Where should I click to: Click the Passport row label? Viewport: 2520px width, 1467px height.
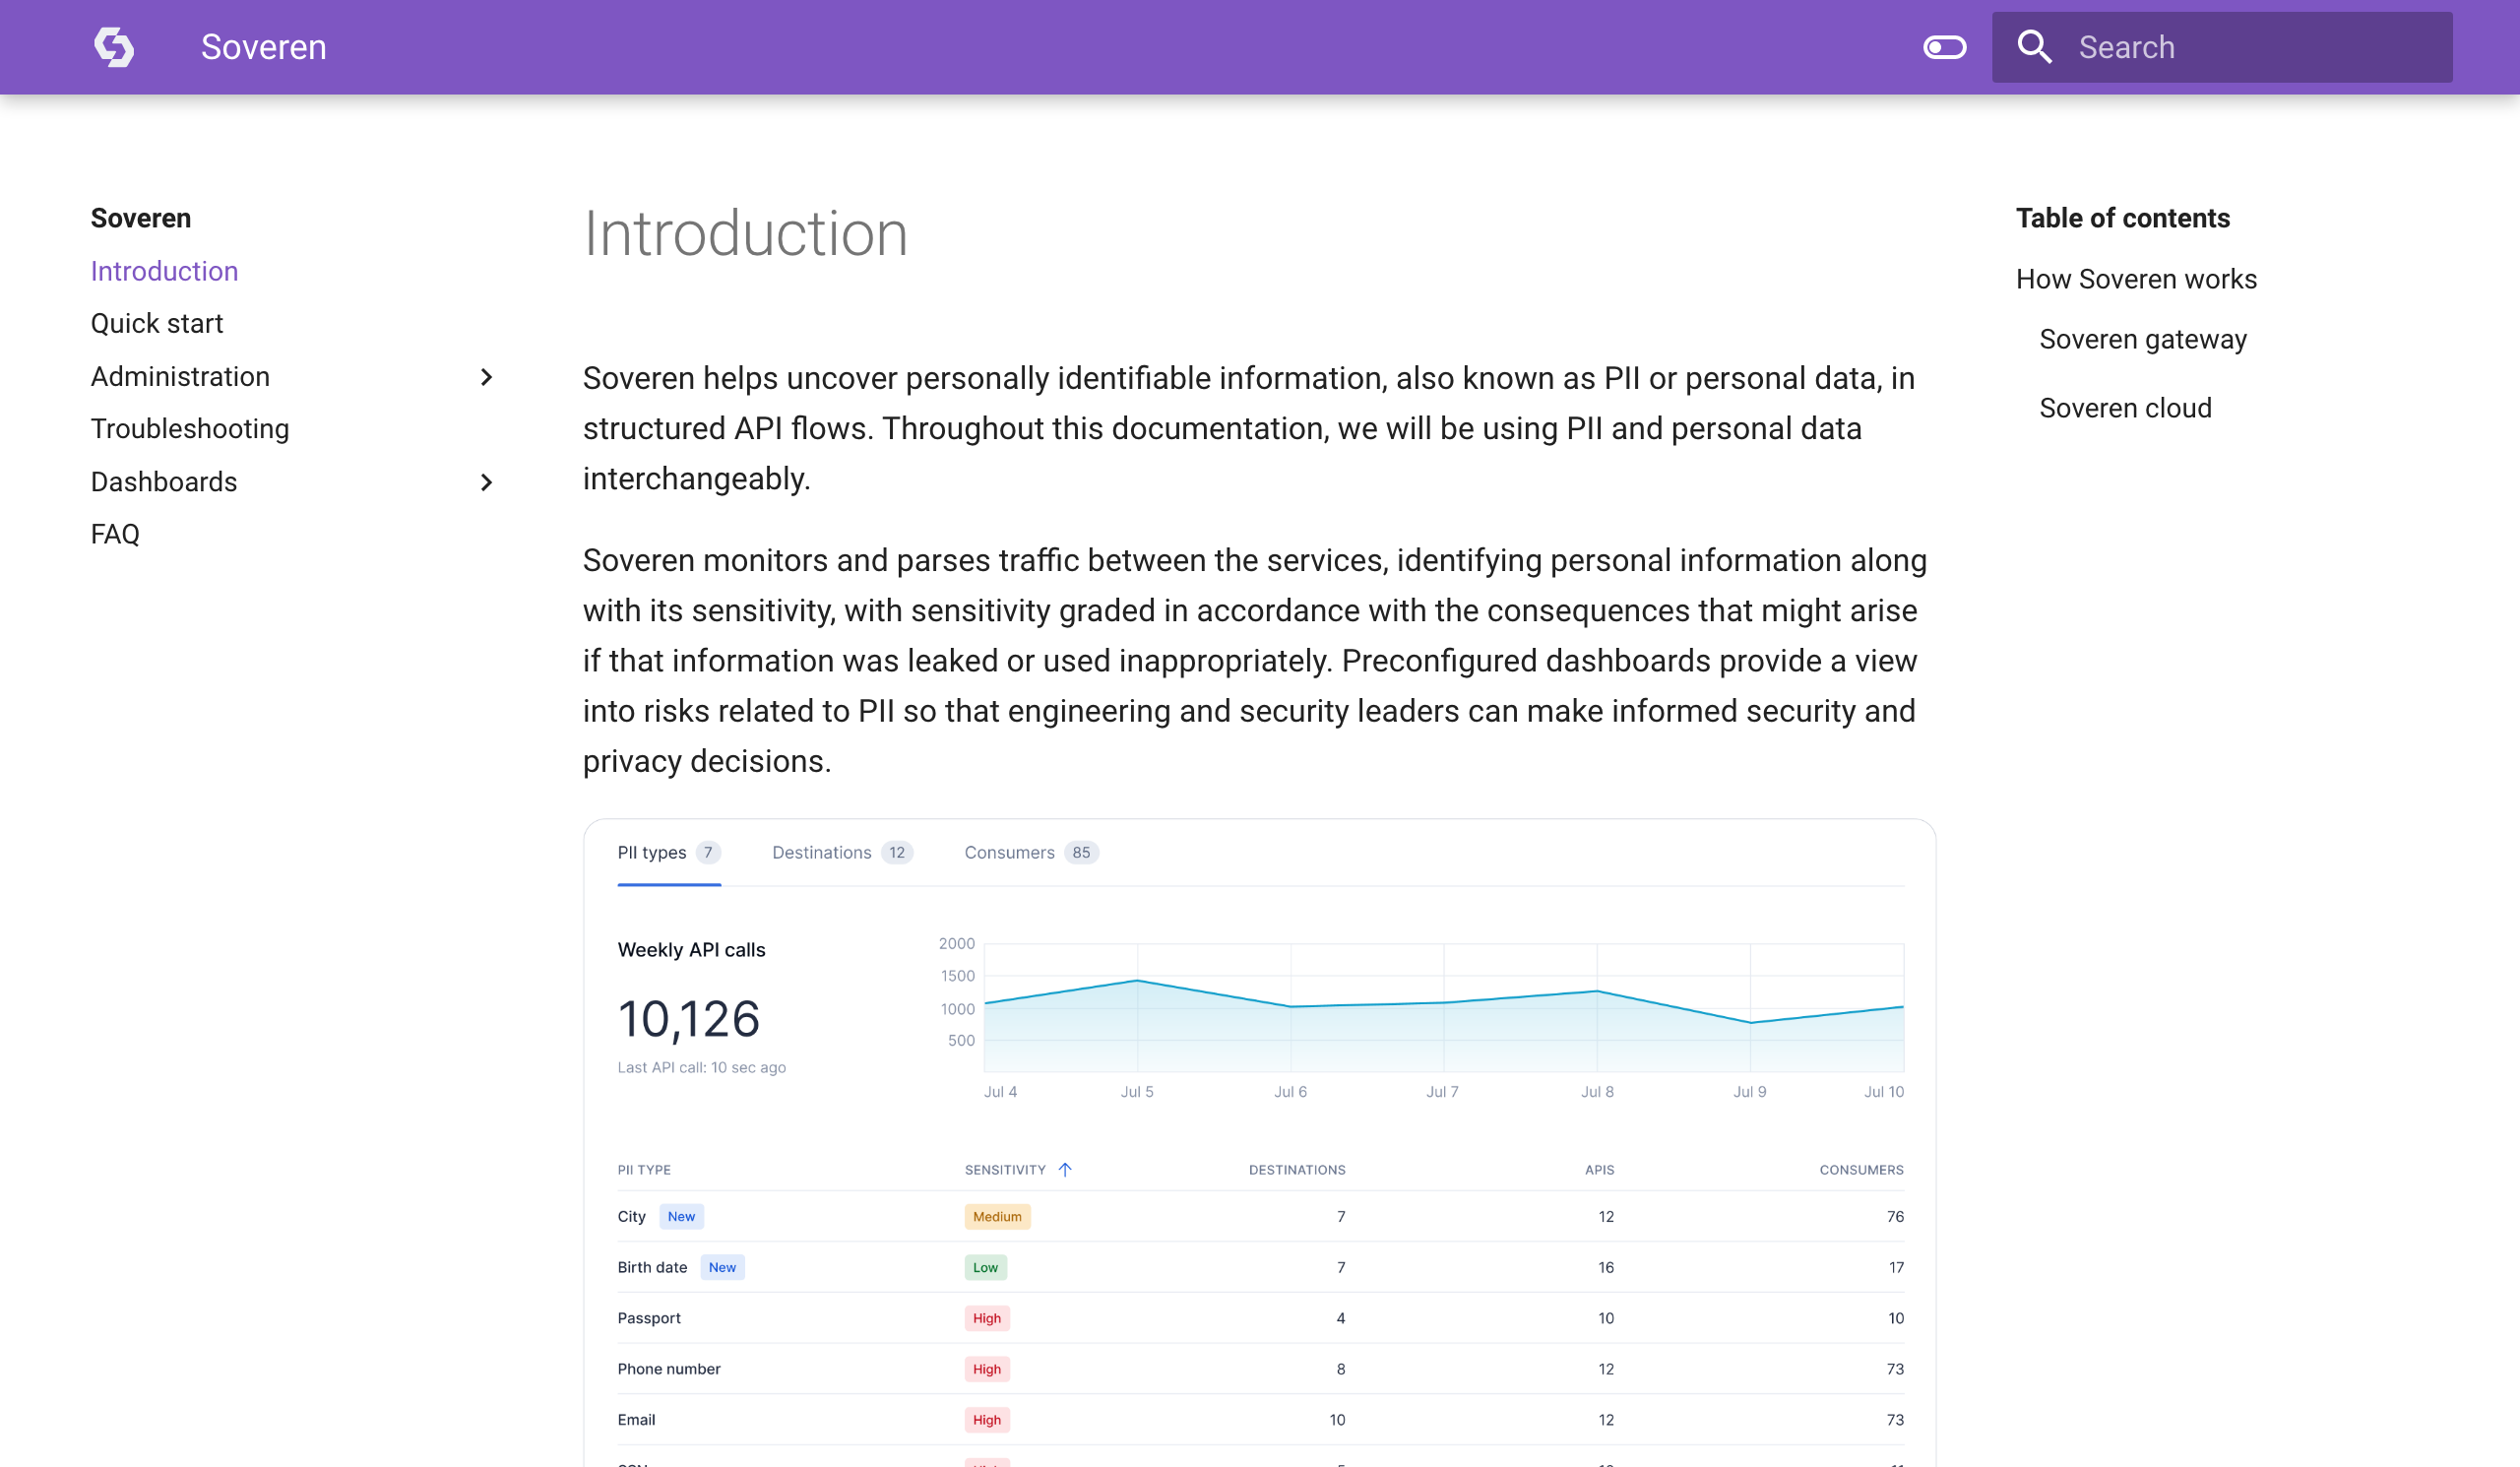649,1318
